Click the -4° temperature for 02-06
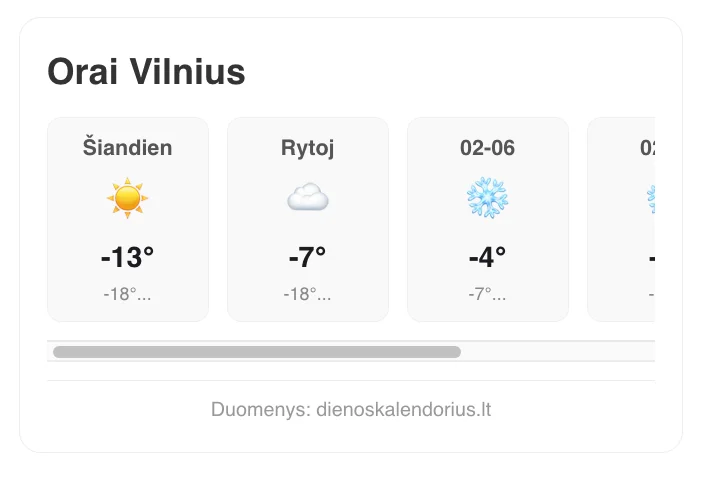 (488, 258)
